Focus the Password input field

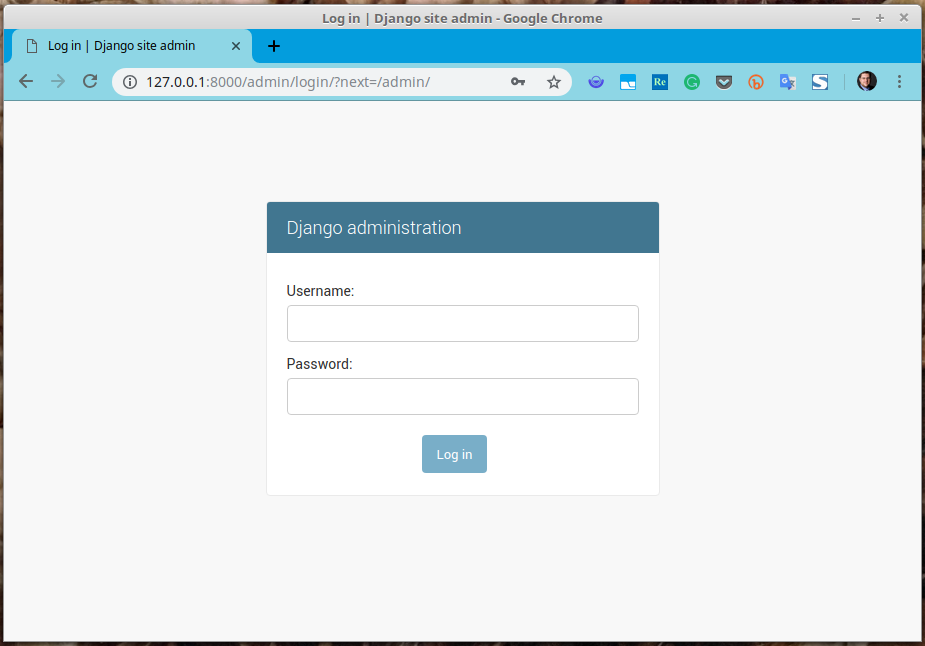point(462,396)
